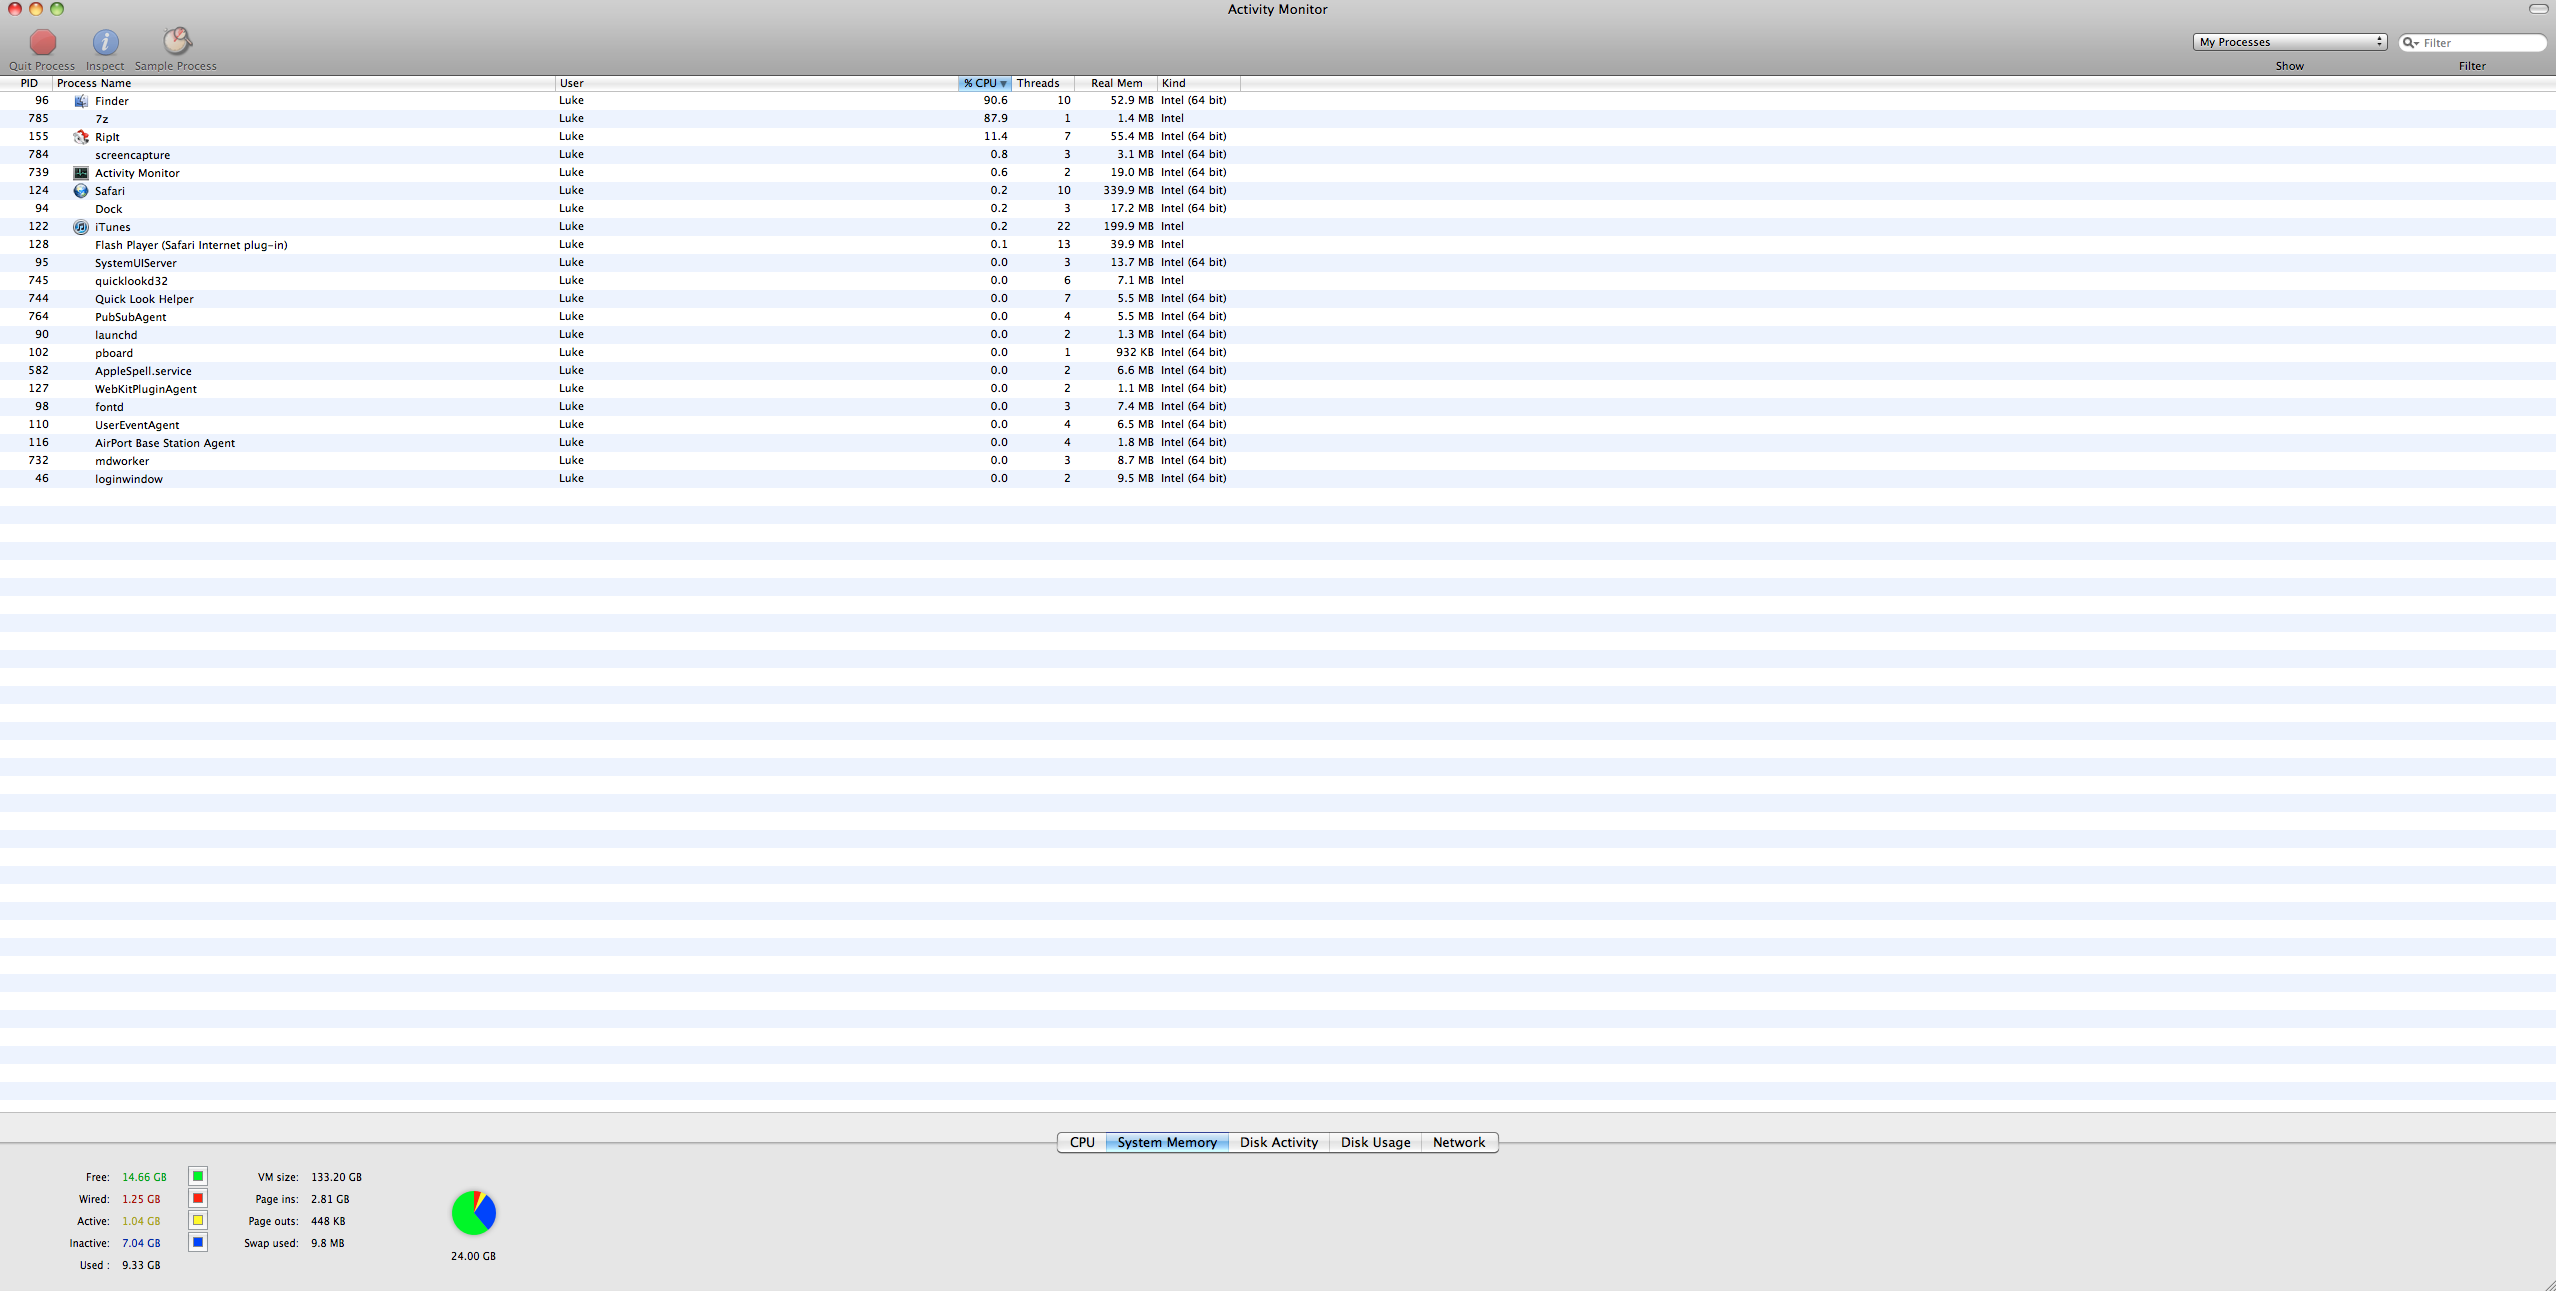Click the Quit Process stop icon

pyautogui.click(x=42, y=42)
